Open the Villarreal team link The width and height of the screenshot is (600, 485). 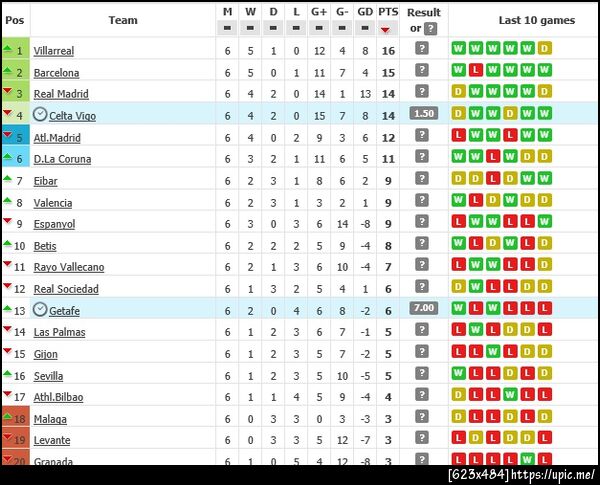point(53,51)
